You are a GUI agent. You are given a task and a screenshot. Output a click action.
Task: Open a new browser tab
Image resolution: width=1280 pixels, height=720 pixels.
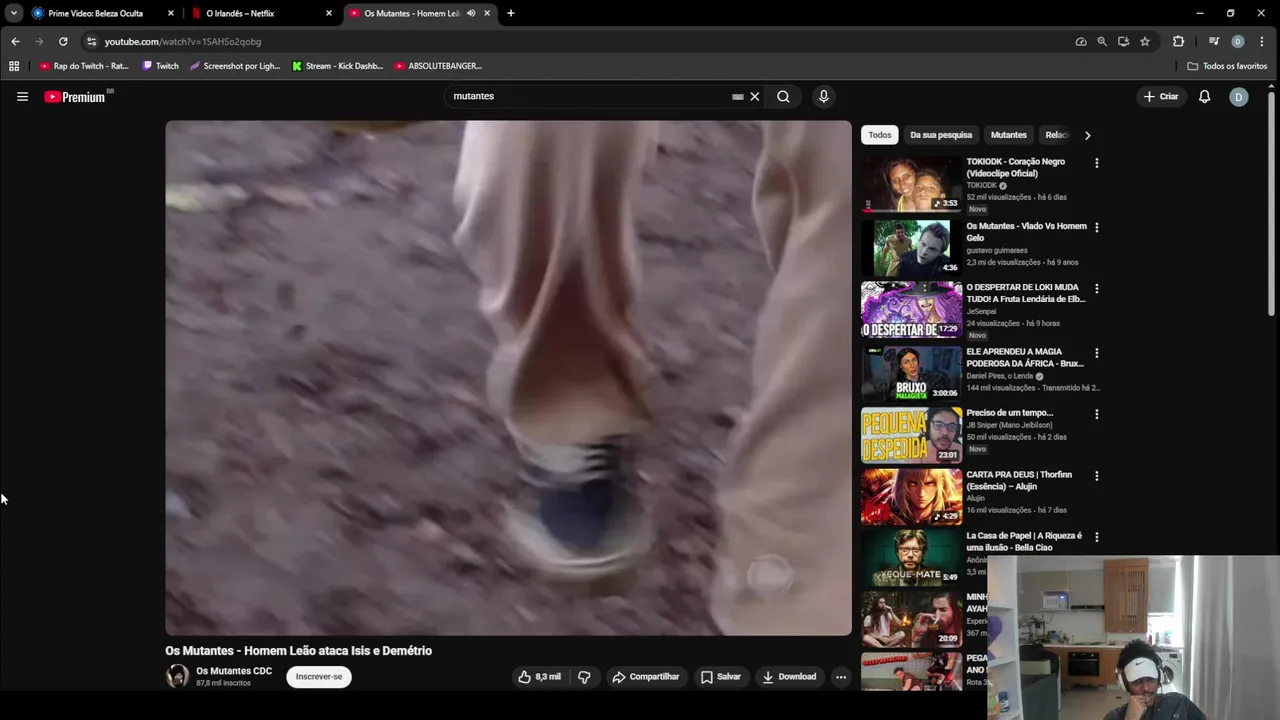511,13
